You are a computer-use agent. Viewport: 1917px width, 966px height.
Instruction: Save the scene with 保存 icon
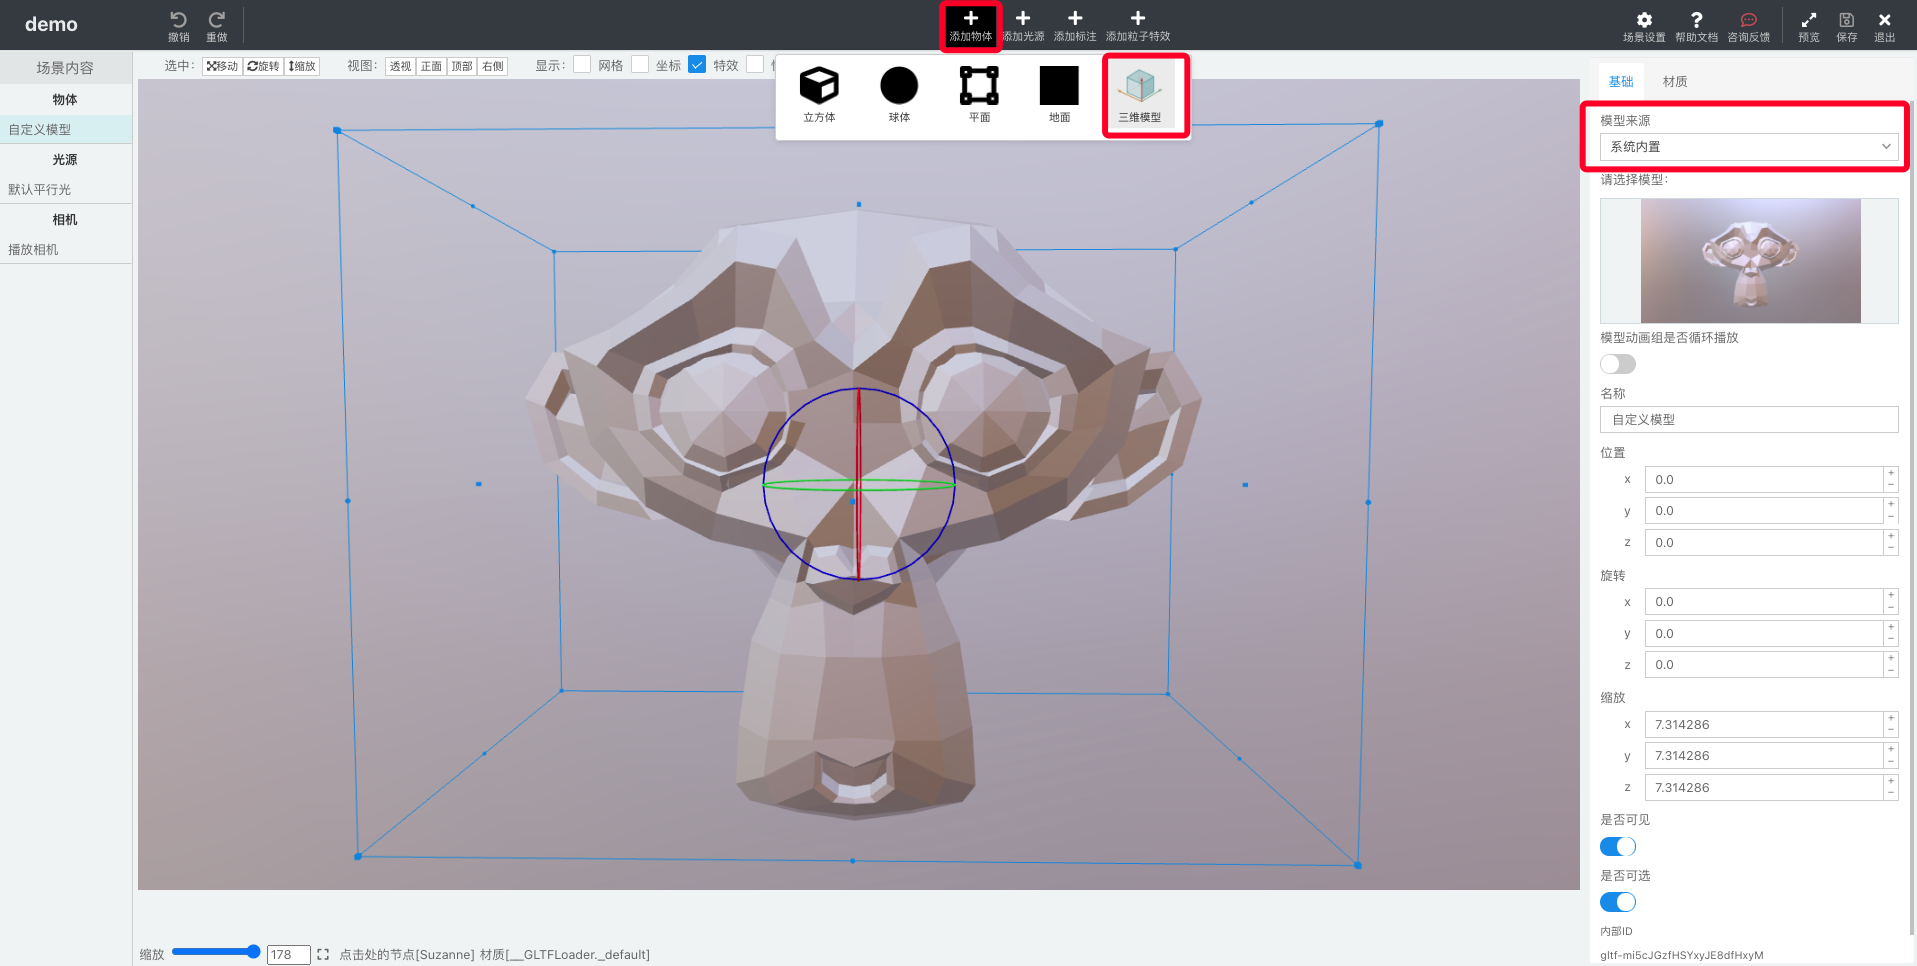coord(1846,21)
